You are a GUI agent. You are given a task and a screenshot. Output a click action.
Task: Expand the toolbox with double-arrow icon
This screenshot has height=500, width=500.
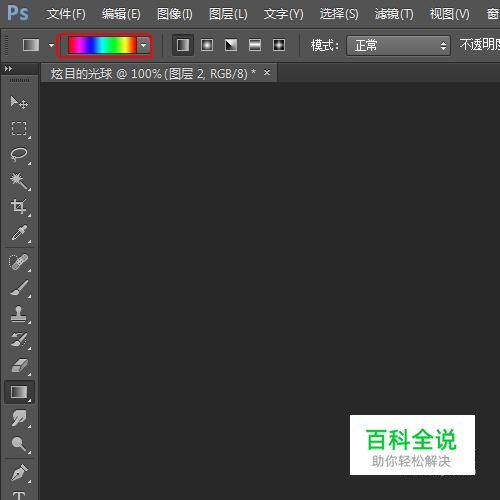[8, 69]
